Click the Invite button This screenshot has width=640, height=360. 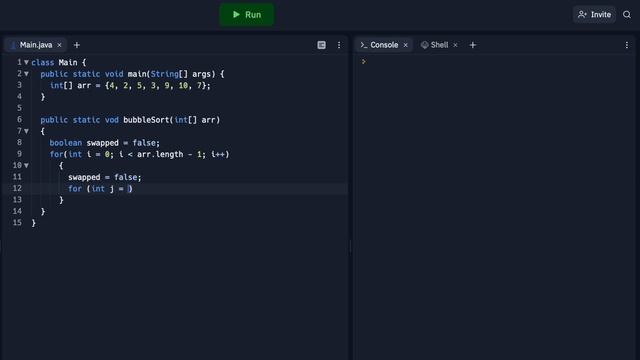pos(594,15)
